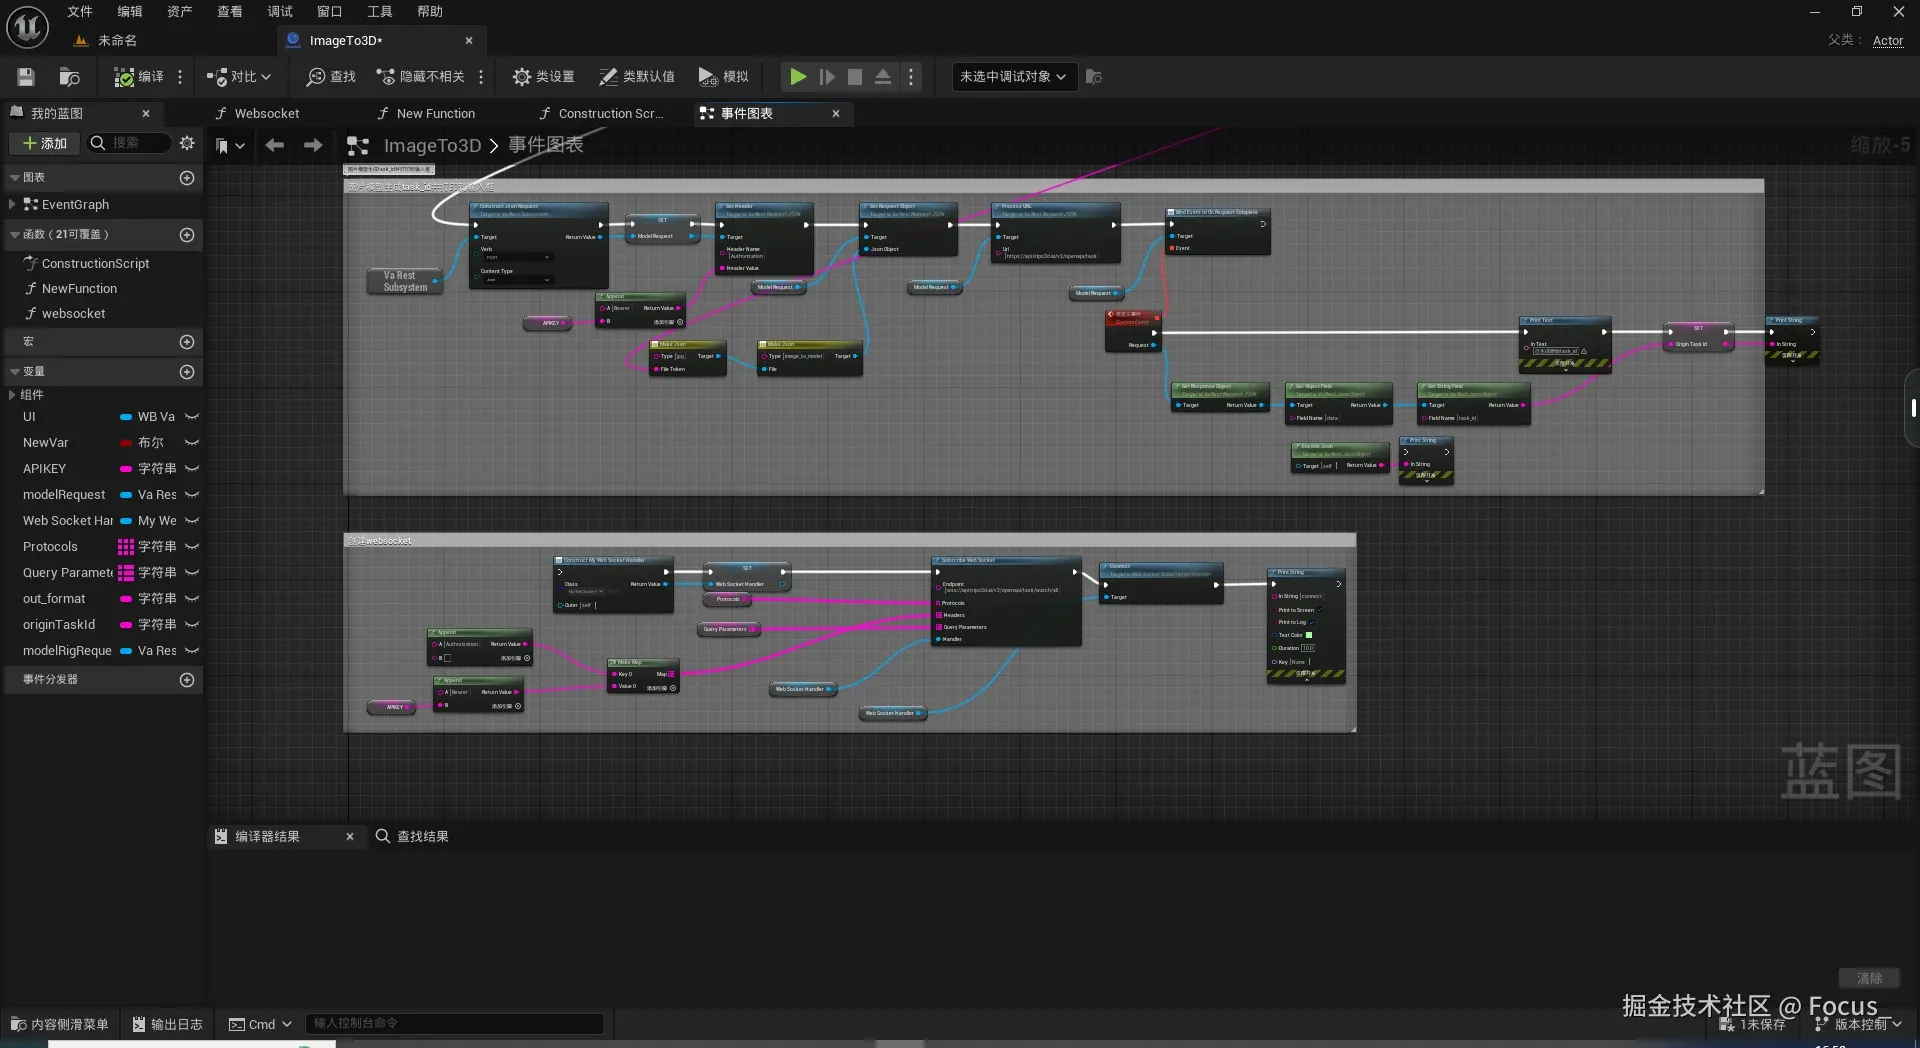The image size is (1920, 1048).
Task: Open 版本控制 revision control menu
Action: pos(1858,1024)
